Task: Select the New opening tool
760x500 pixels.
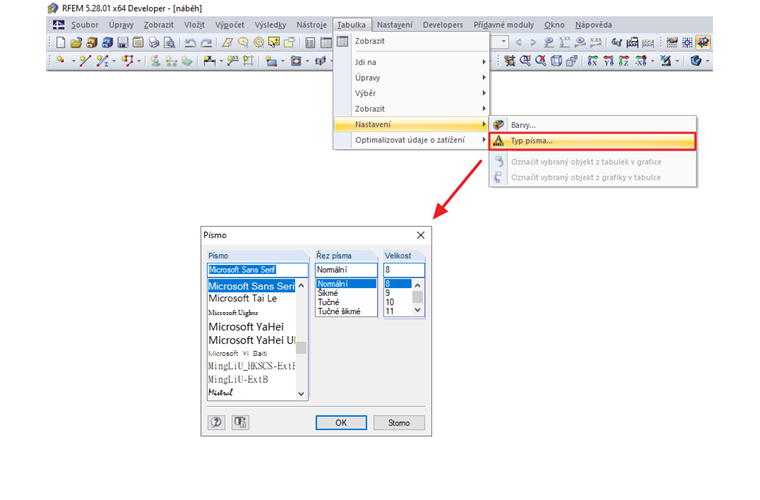Action: (x=296, y=61)
